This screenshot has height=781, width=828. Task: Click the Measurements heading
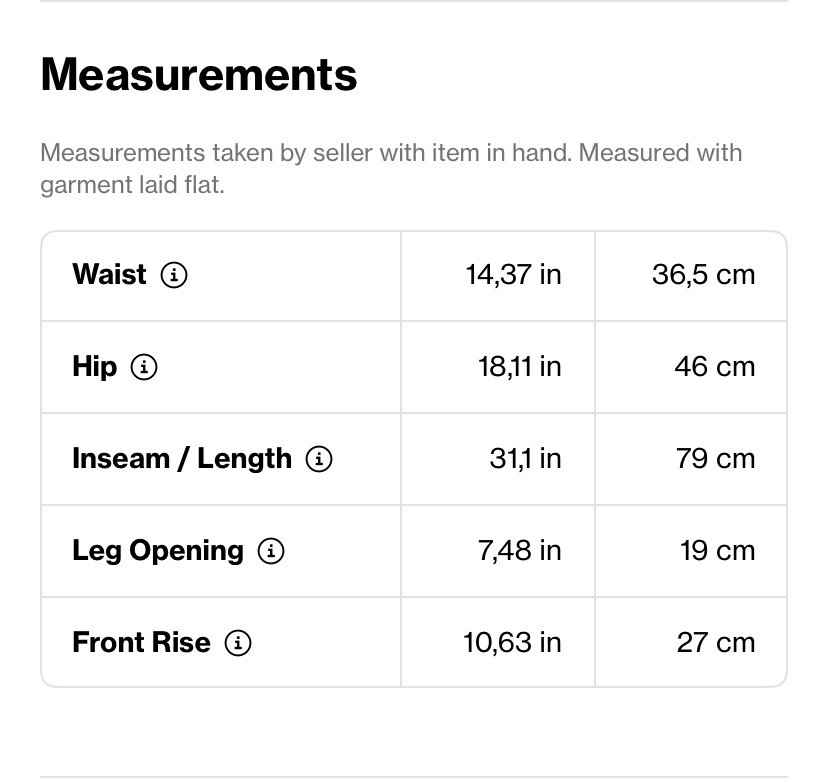click(x=199, y=75)
